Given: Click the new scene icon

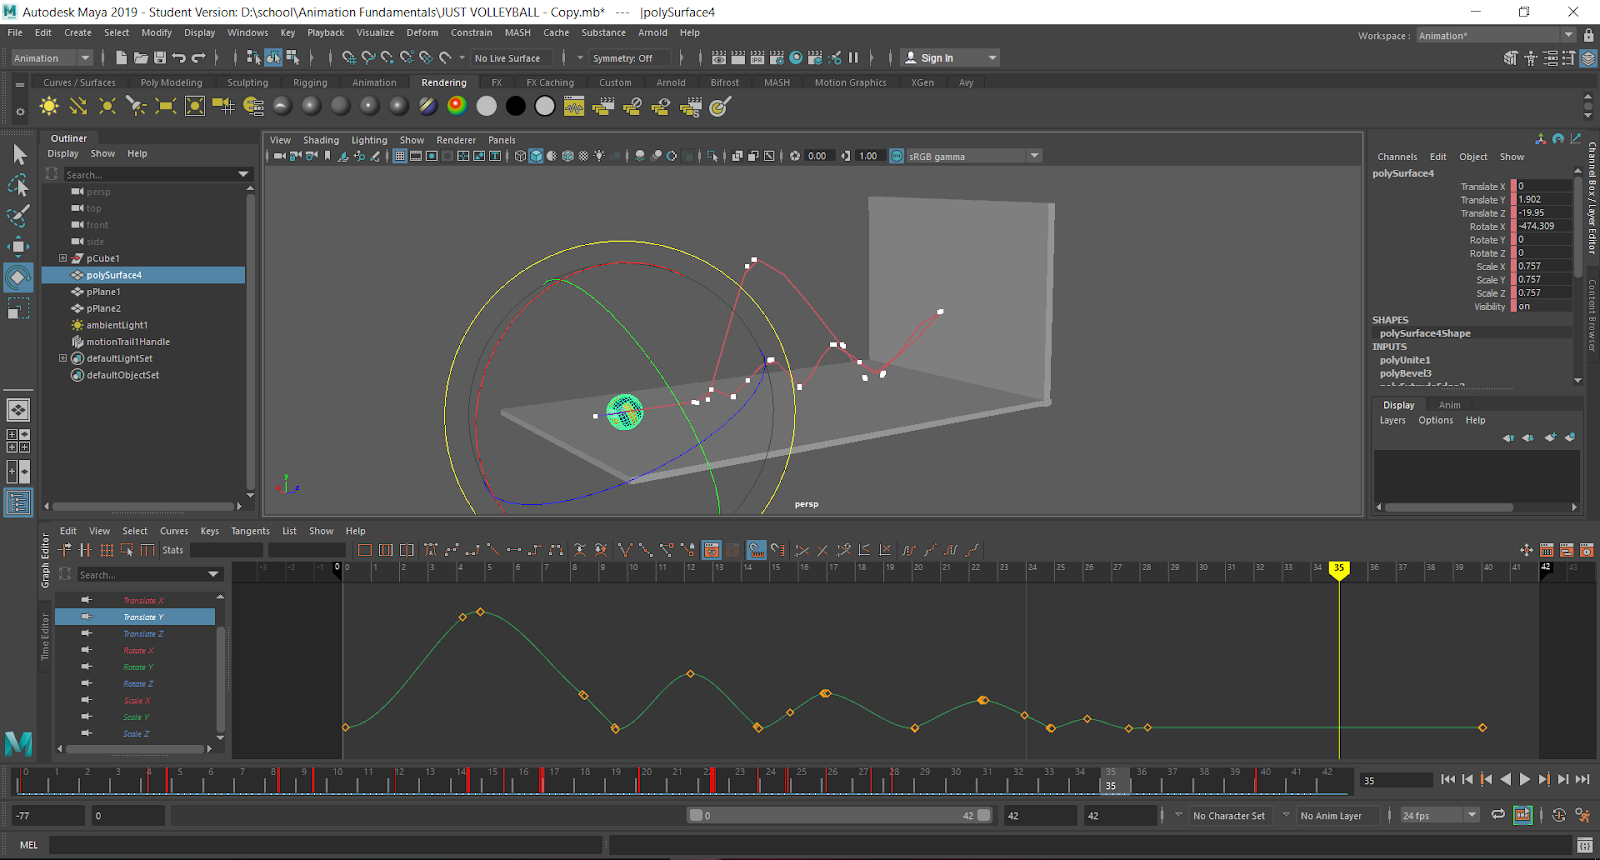Looking at the screenshot, I should (x=121, y=58).
